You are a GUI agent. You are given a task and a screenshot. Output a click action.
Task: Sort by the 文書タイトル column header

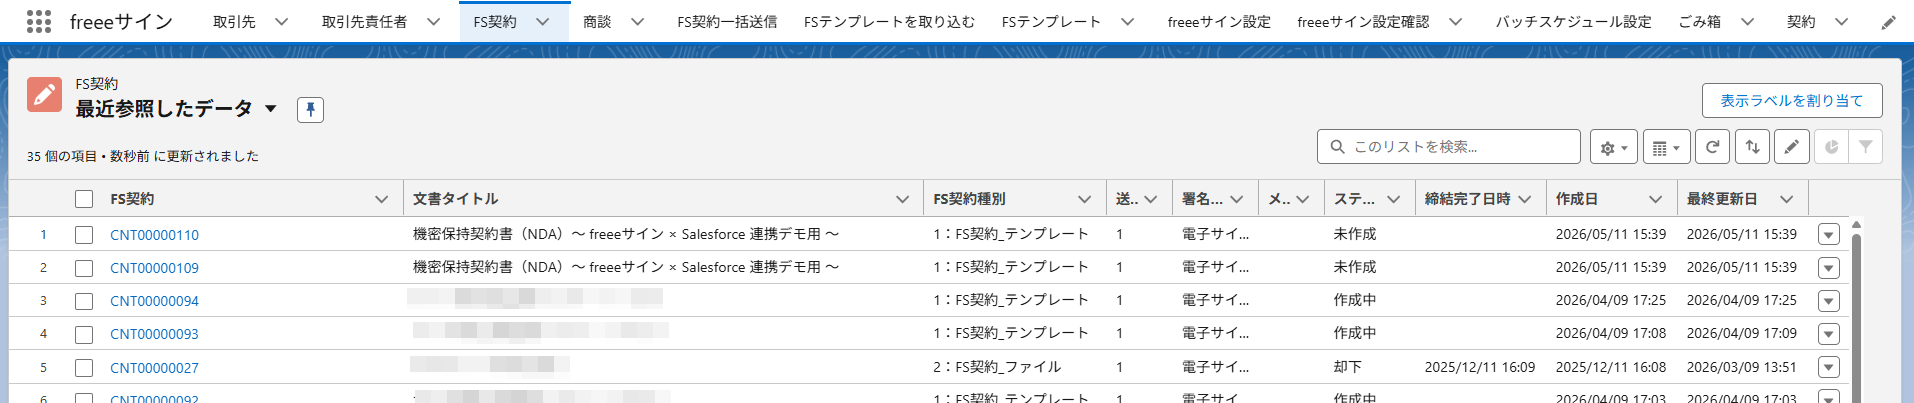coord(455,199)
